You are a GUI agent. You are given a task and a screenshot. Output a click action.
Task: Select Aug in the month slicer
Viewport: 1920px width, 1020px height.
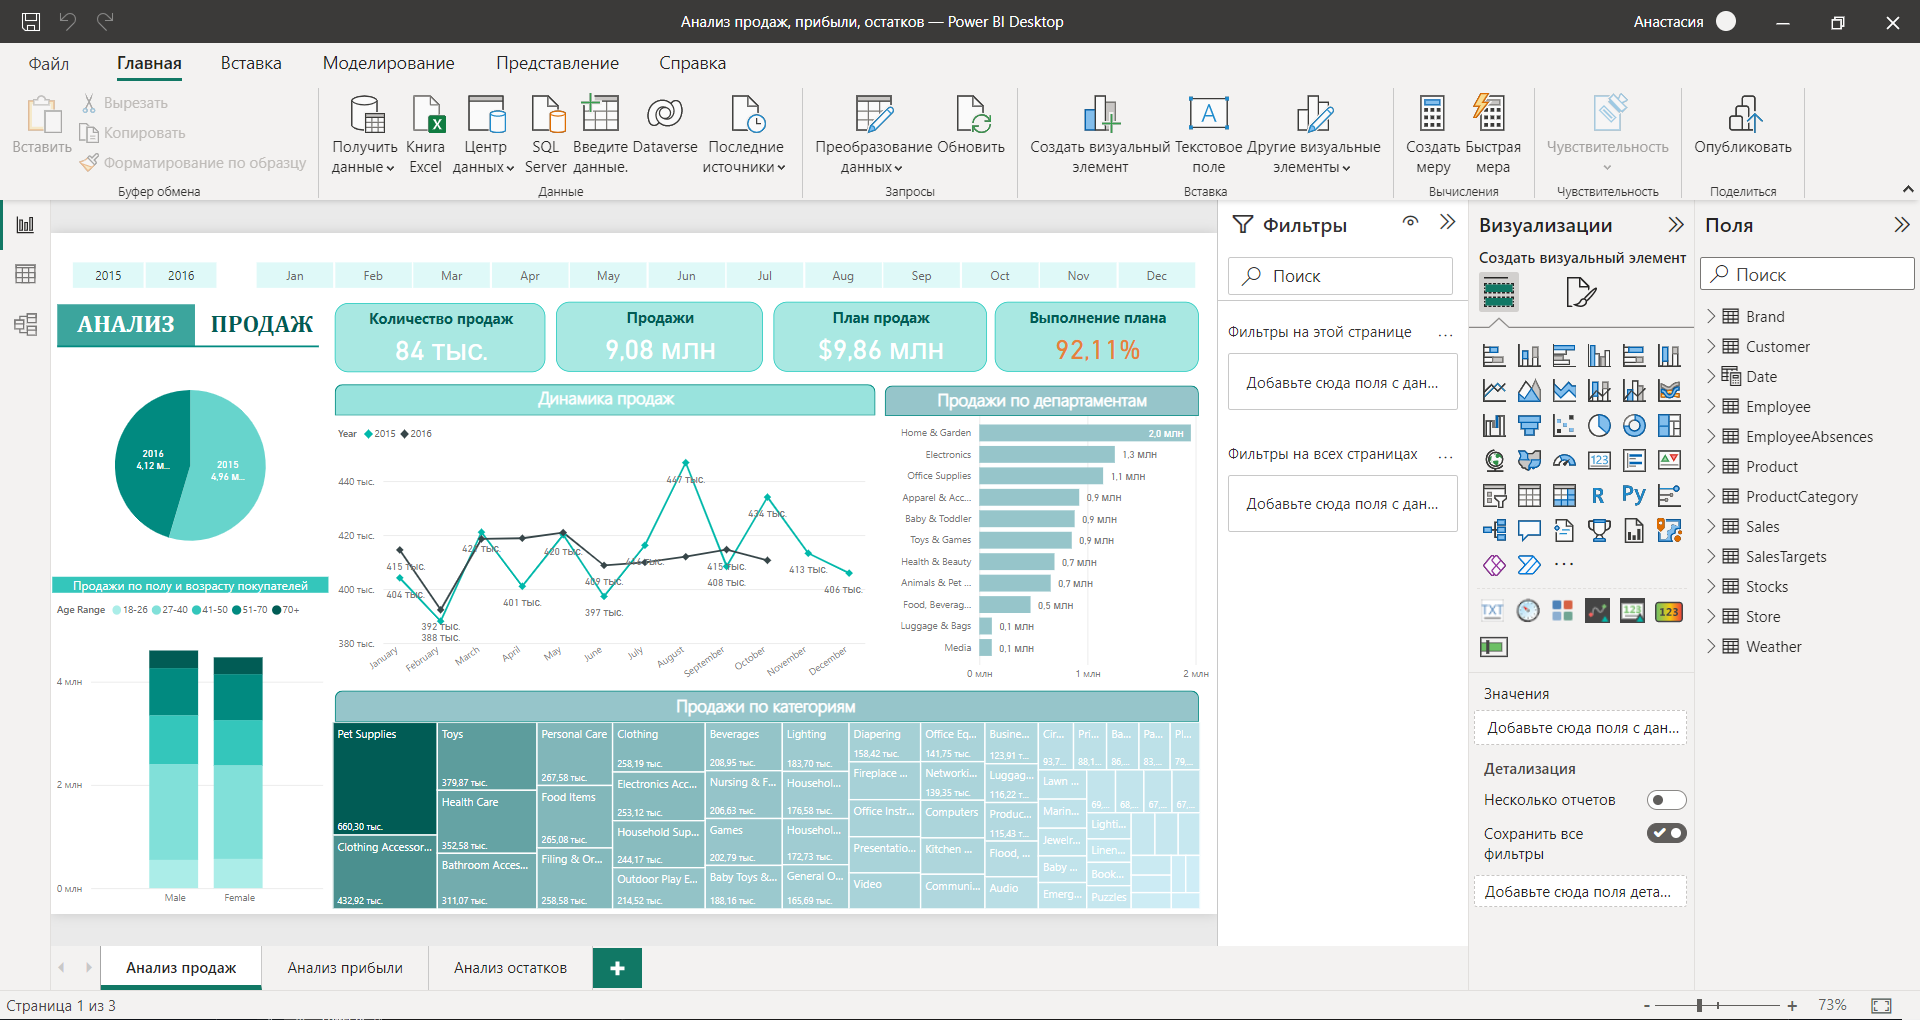843,276
